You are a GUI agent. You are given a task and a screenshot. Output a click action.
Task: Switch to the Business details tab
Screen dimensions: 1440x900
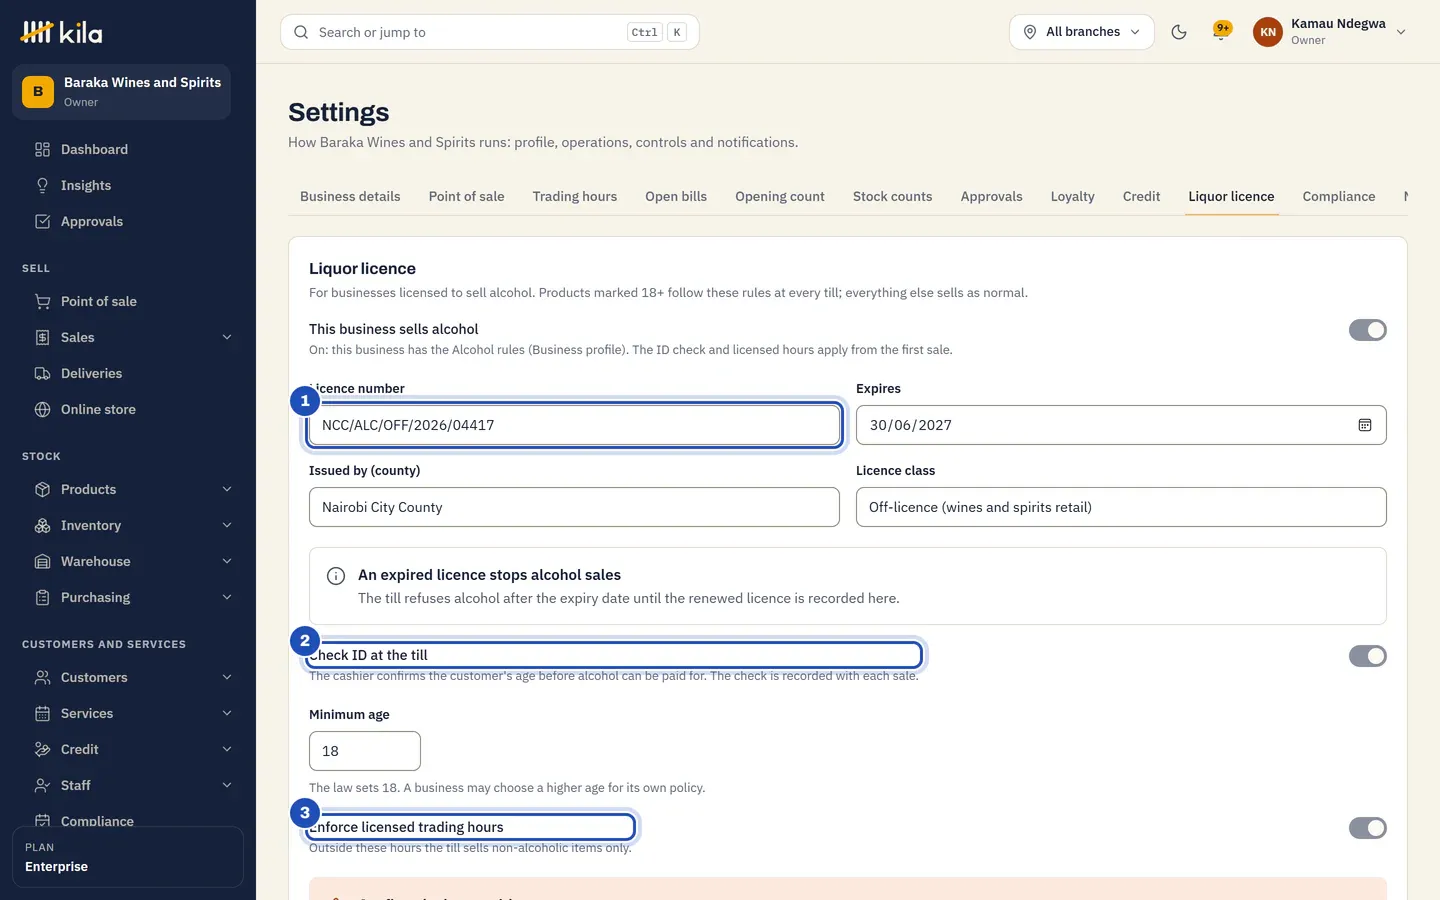point(350,197)
